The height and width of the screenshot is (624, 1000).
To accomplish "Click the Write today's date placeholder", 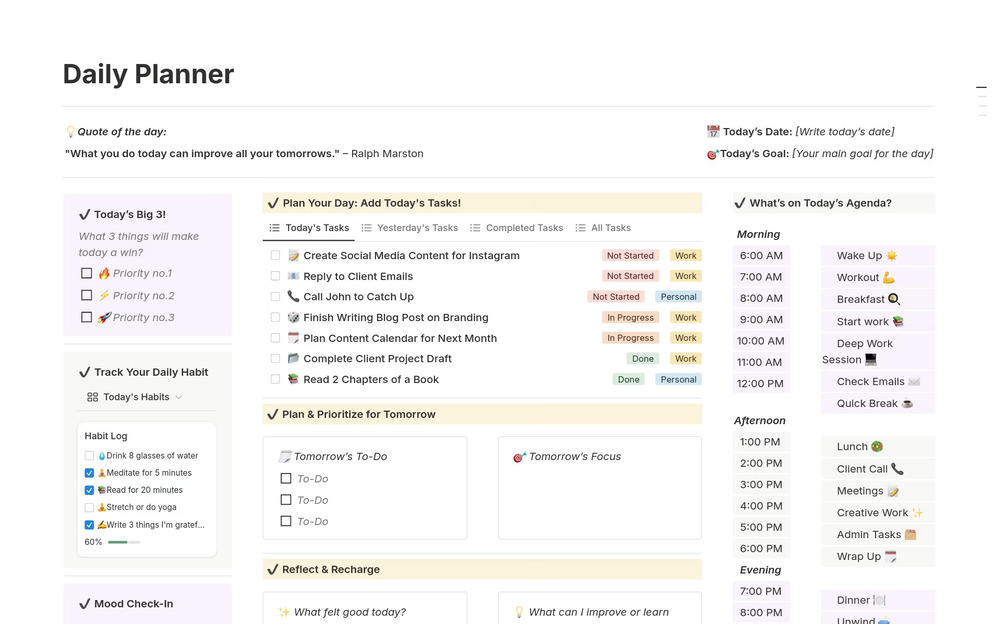I will tap(844, 132).
